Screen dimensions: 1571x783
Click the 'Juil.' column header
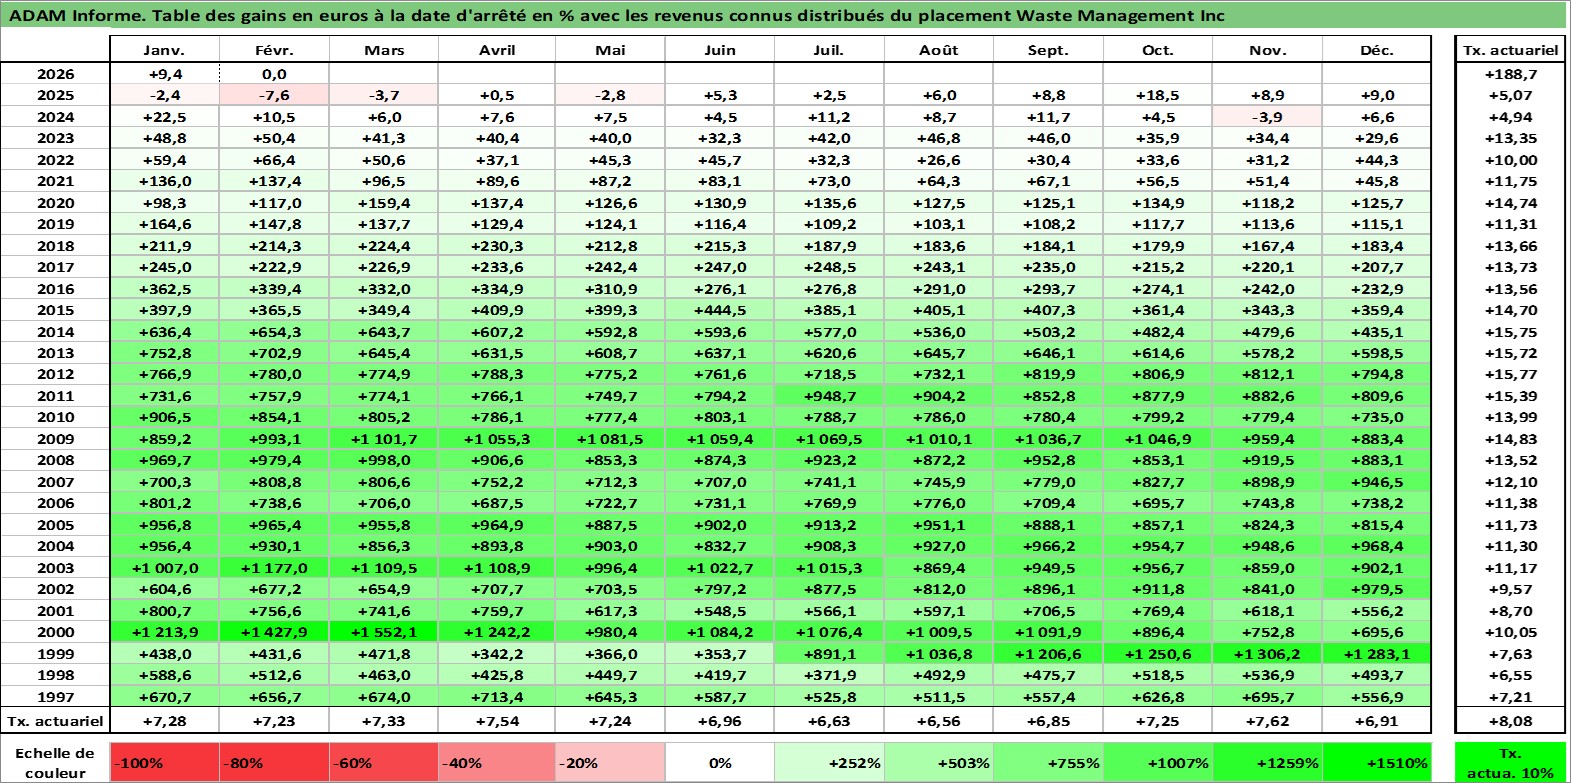click(828, 50)
